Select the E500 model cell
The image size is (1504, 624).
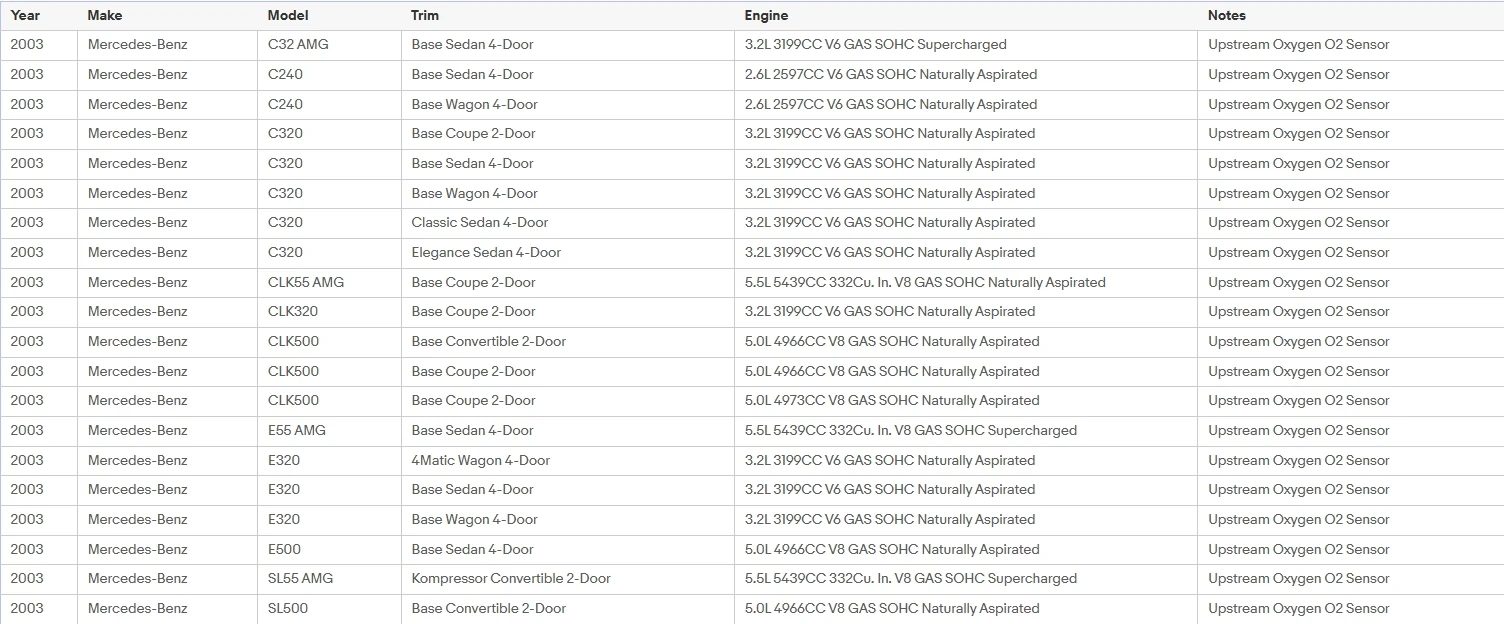pos(329,549)
